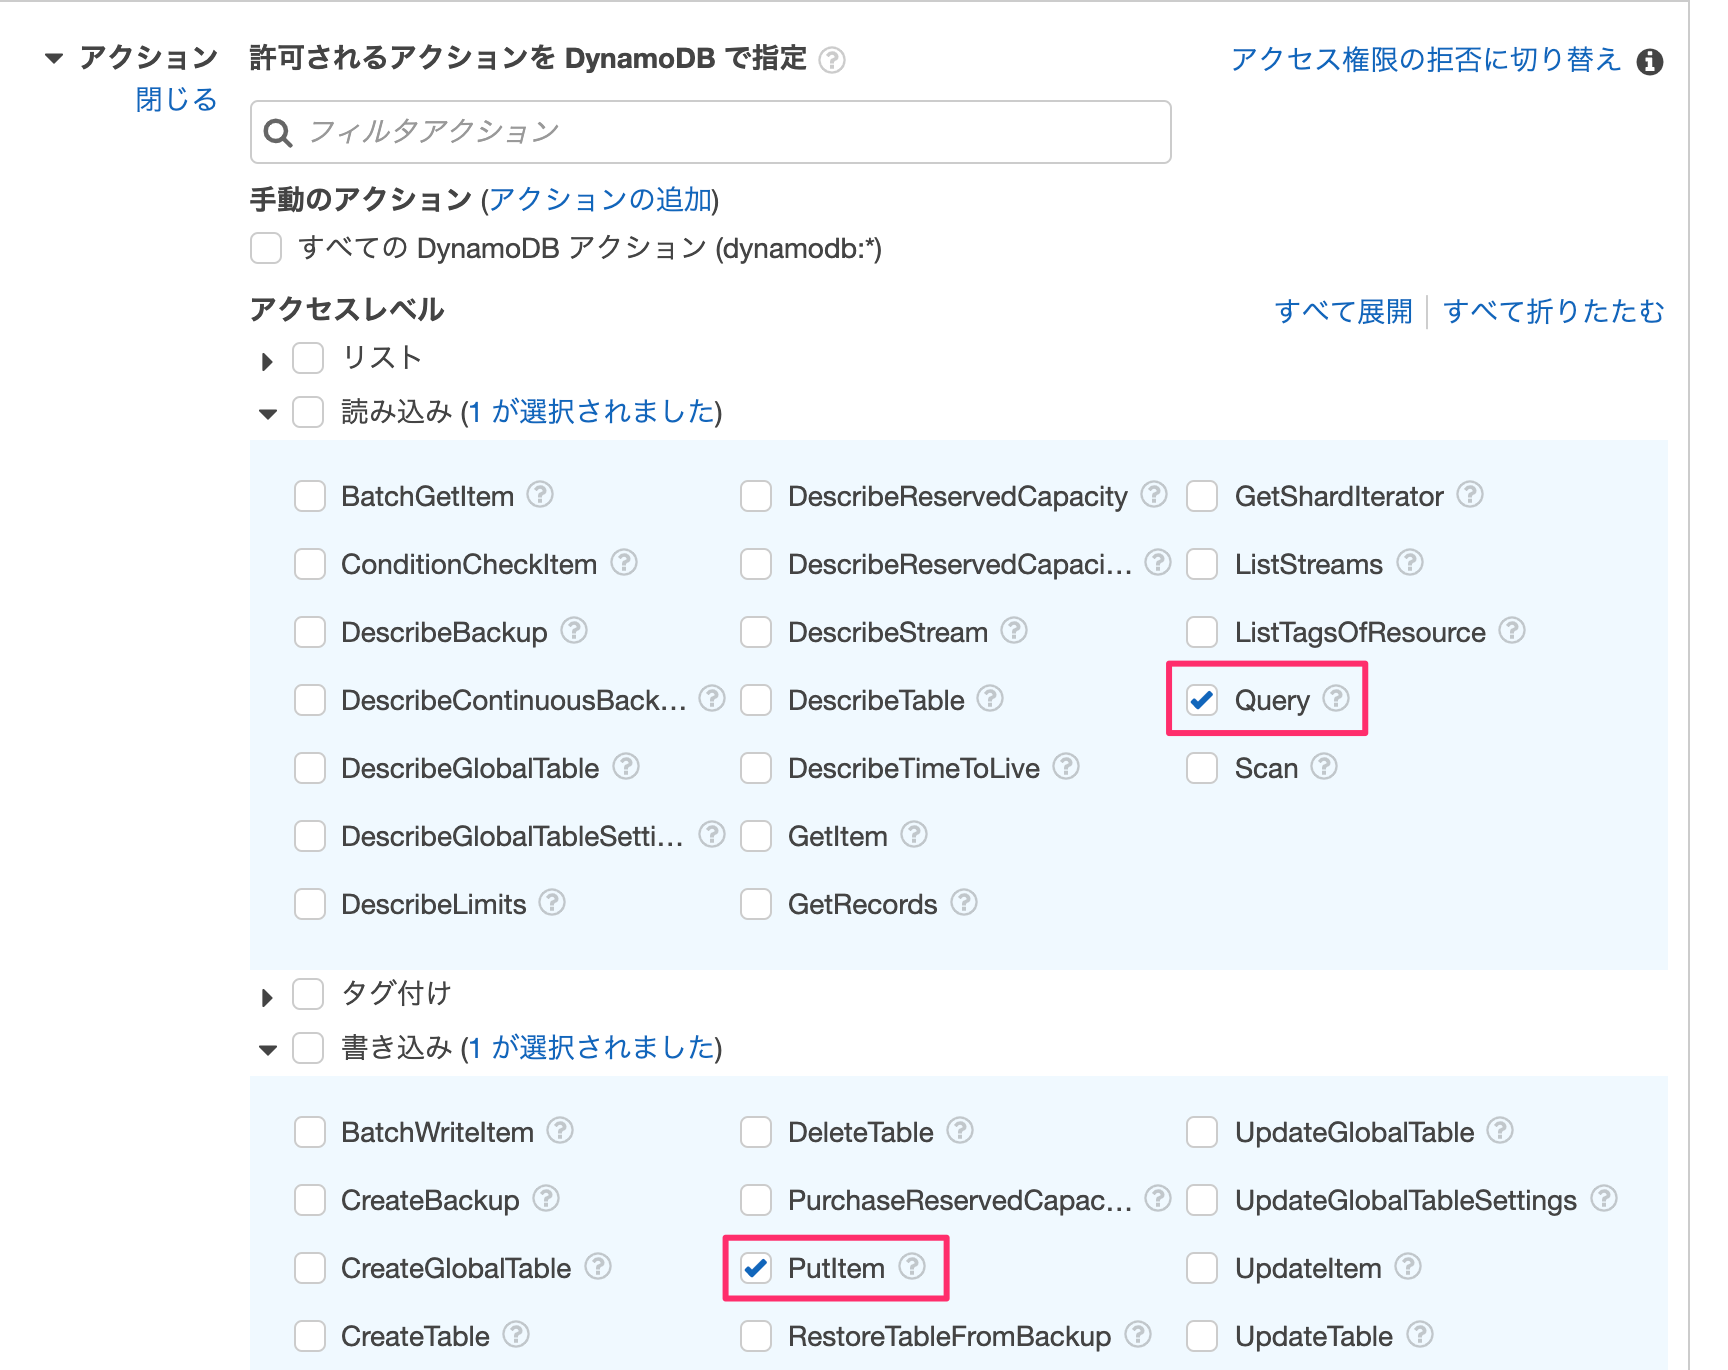The width and height of the screenshot is (1728, 1370).
Task: Tick the GetRecords checkbox
Action: point(756,904)
